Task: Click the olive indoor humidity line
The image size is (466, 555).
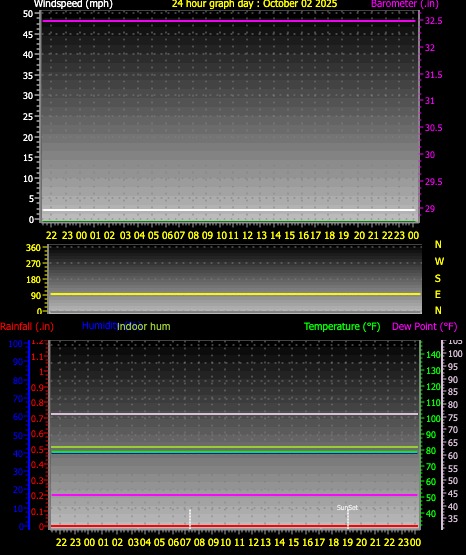Action: pyautogui.click(x=235, y=447)
